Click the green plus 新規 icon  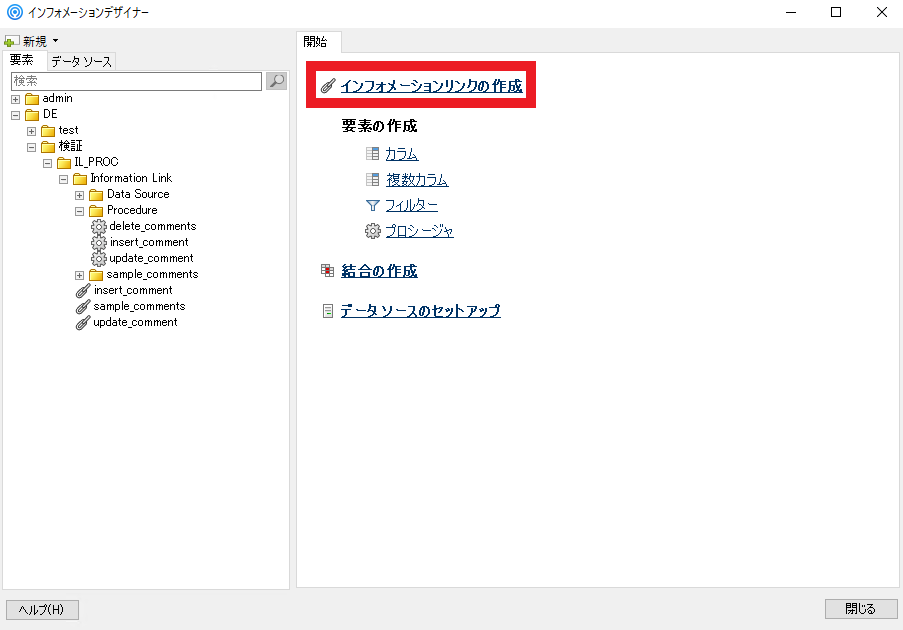[x=11, y=41]
